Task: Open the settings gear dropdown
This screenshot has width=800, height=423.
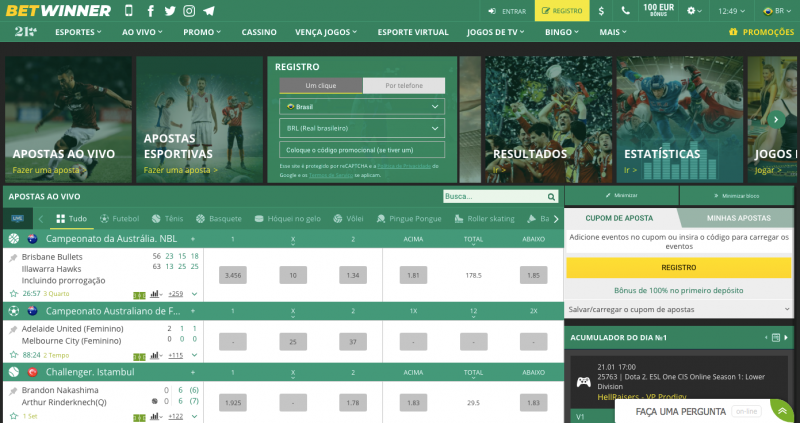Action: (694, 11)
